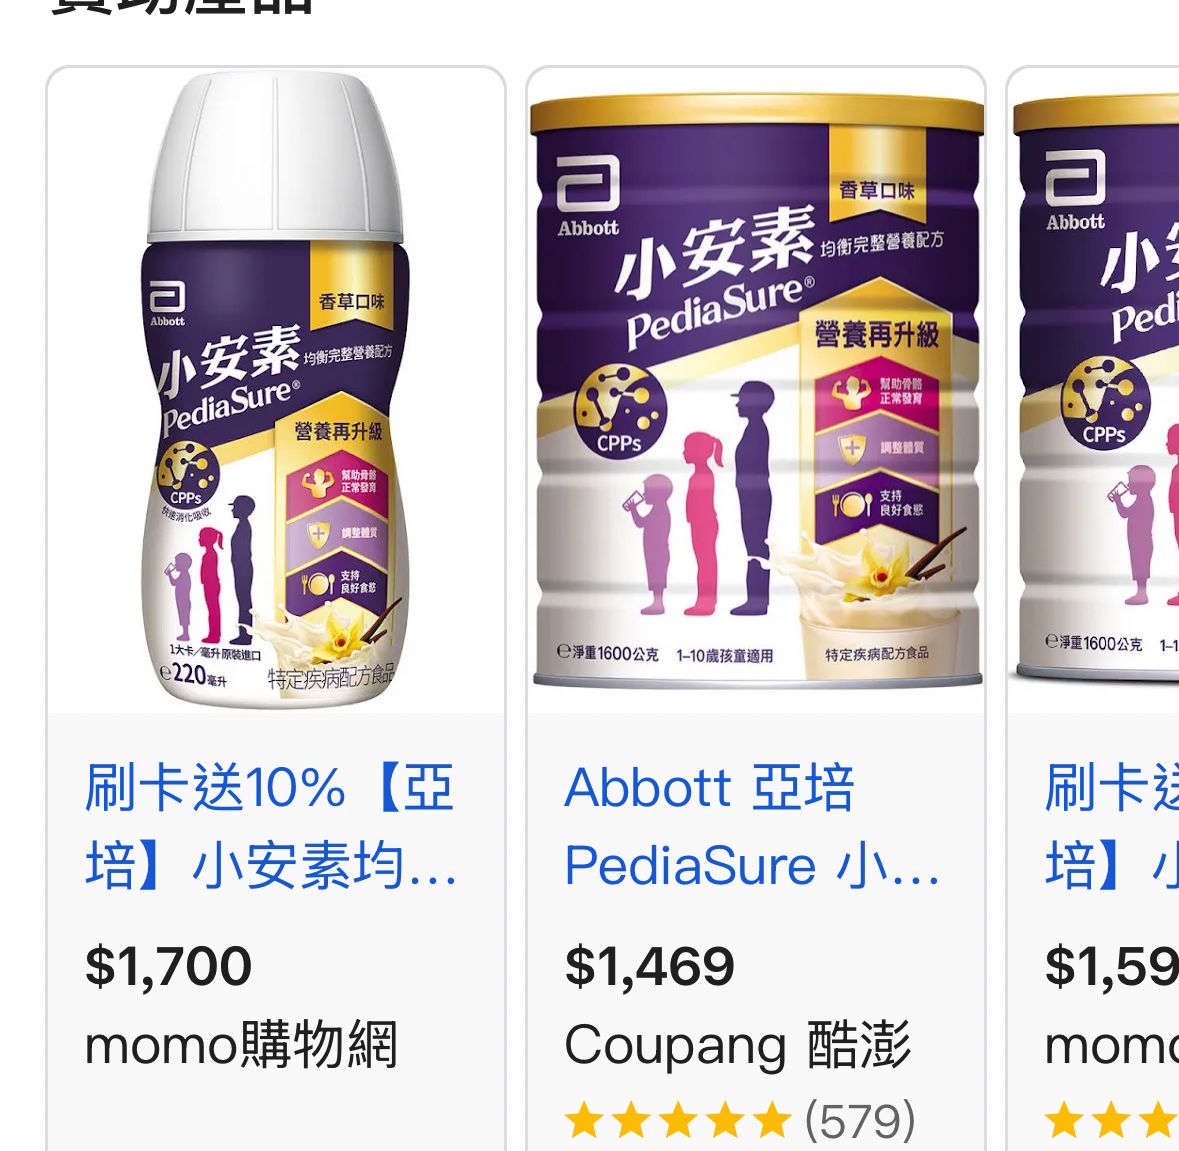Open the '刷卡送10%【亞培】小安素均...' product link
Screen dimensions: 1179x1151
point(271,826)
